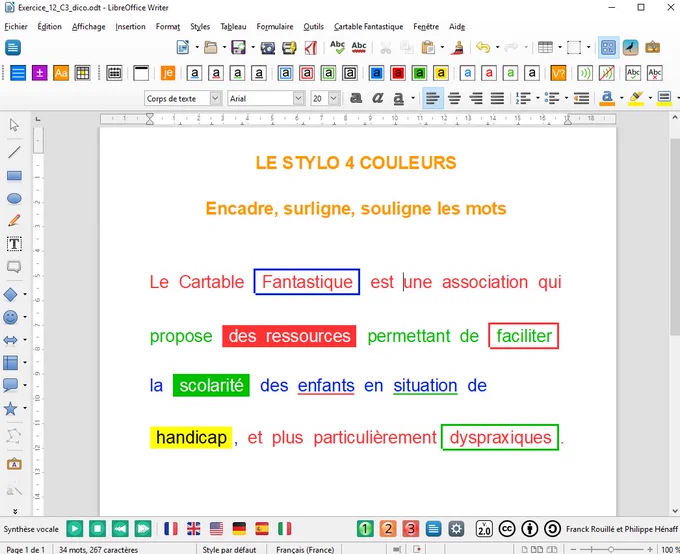Run the spelling check (Abc checkmark)
The height and width of the screenshot is (554, 680).
click(x=337, y=47)
